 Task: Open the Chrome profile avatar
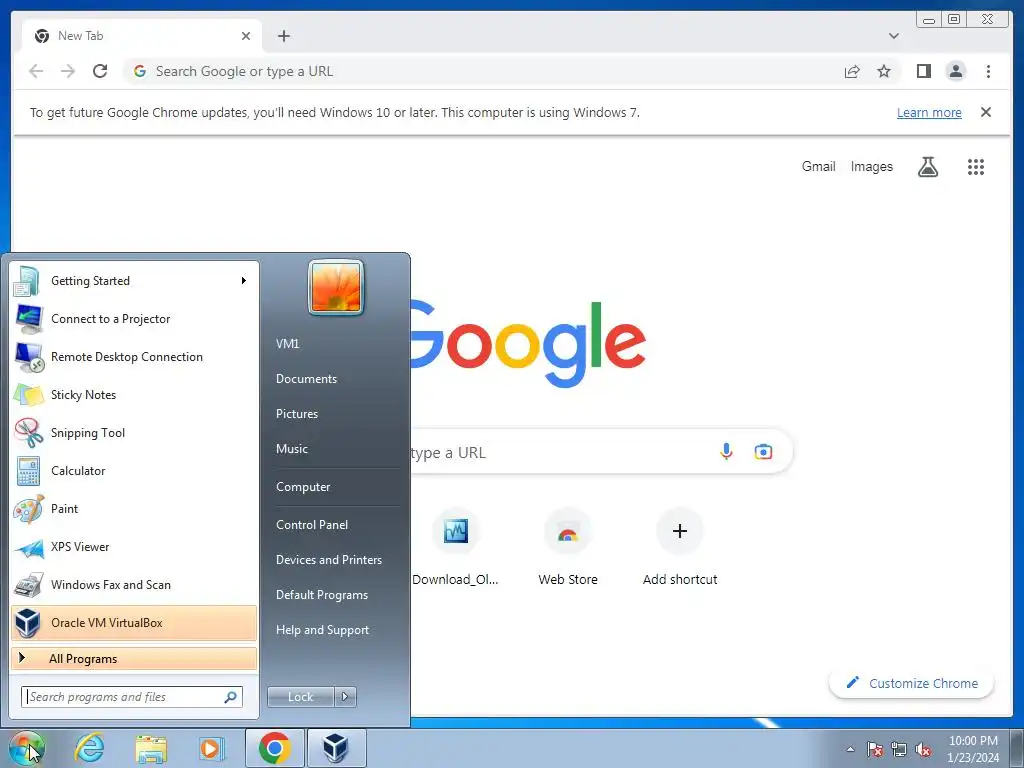tap(955, 71)
